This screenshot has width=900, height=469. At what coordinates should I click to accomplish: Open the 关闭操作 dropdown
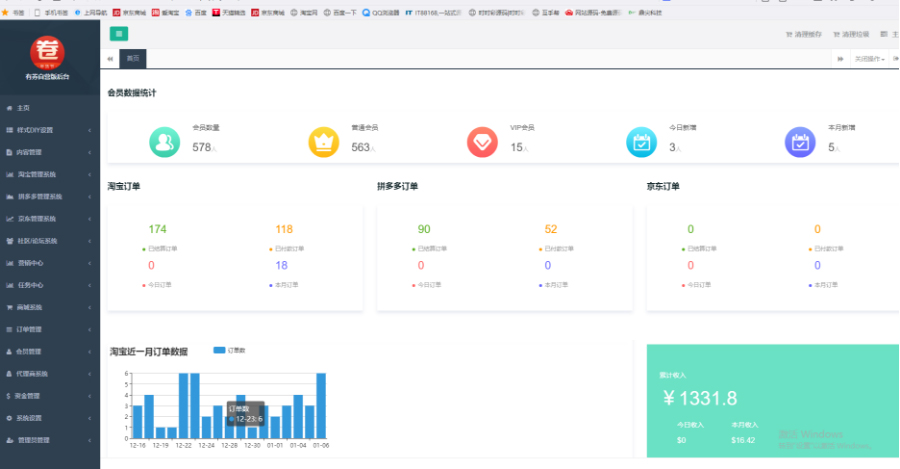869,59
